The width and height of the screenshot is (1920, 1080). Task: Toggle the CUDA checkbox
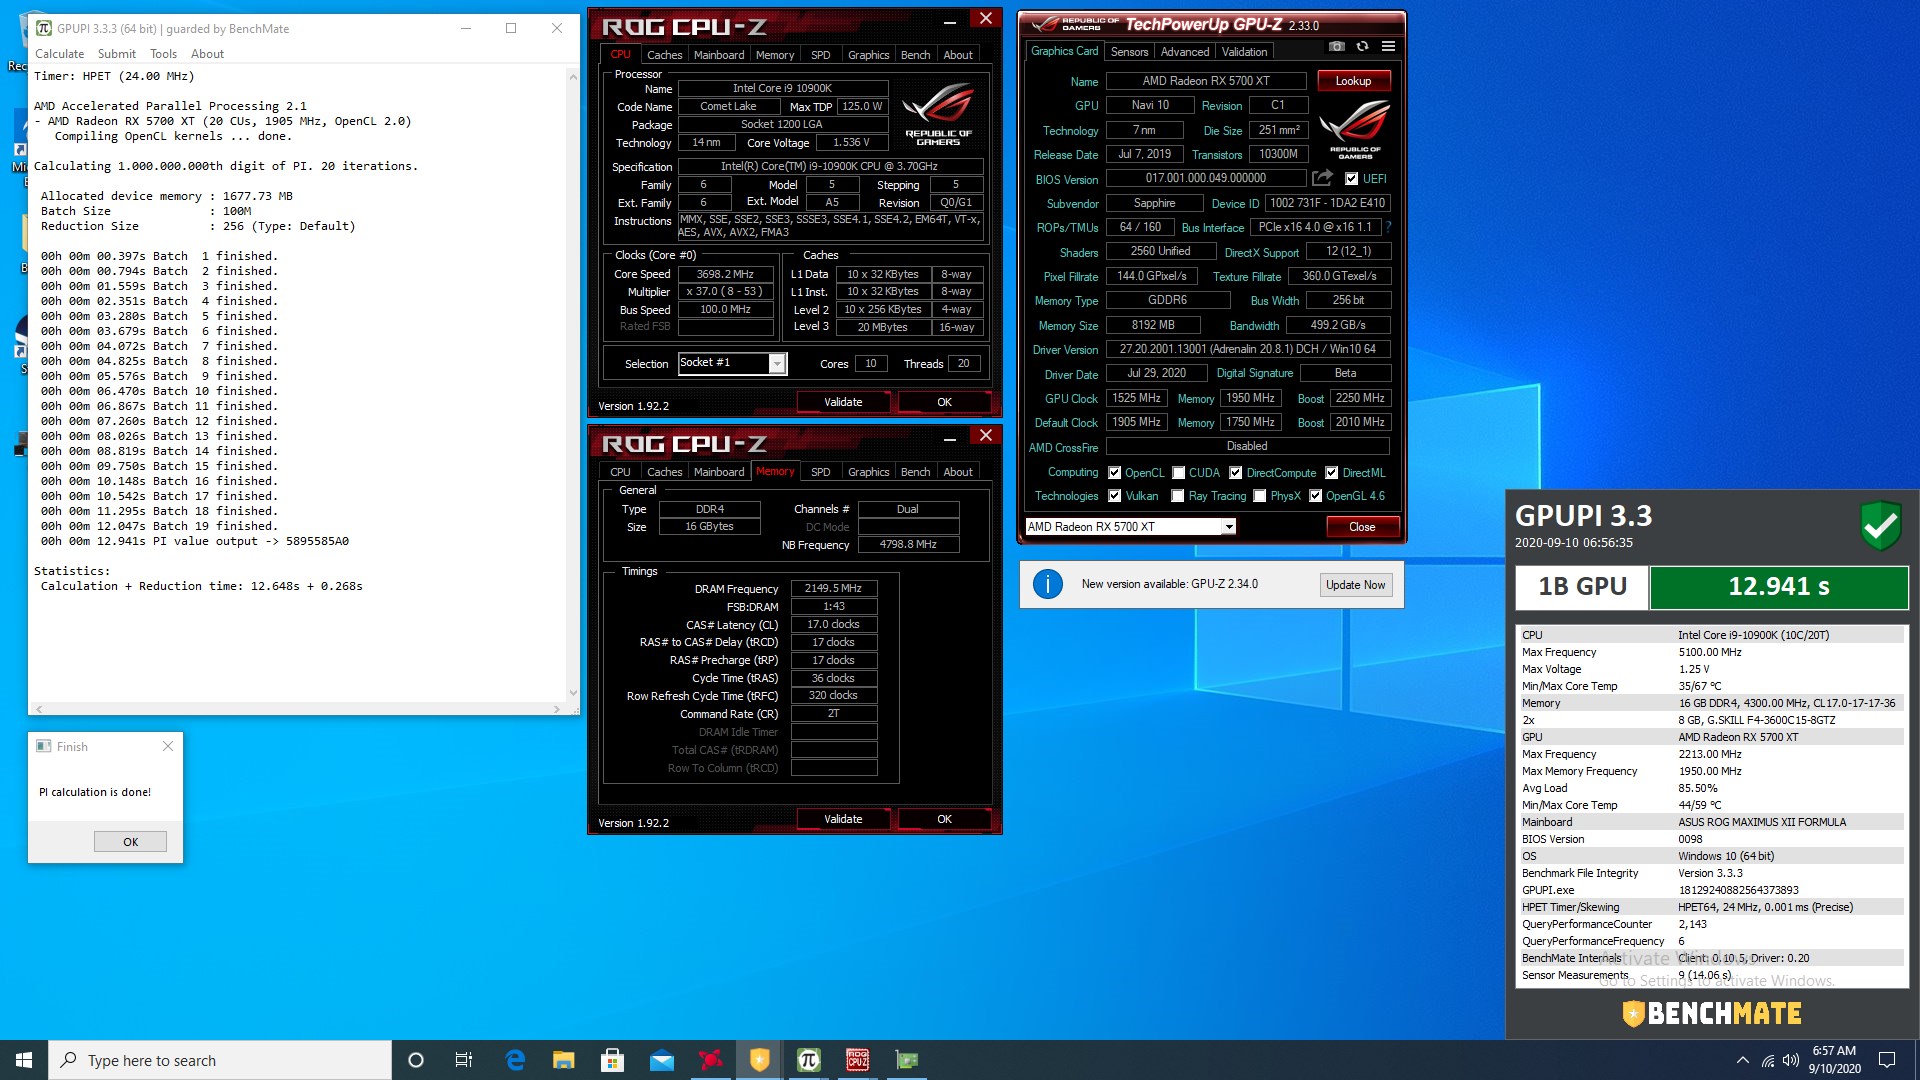point(1178,473)
